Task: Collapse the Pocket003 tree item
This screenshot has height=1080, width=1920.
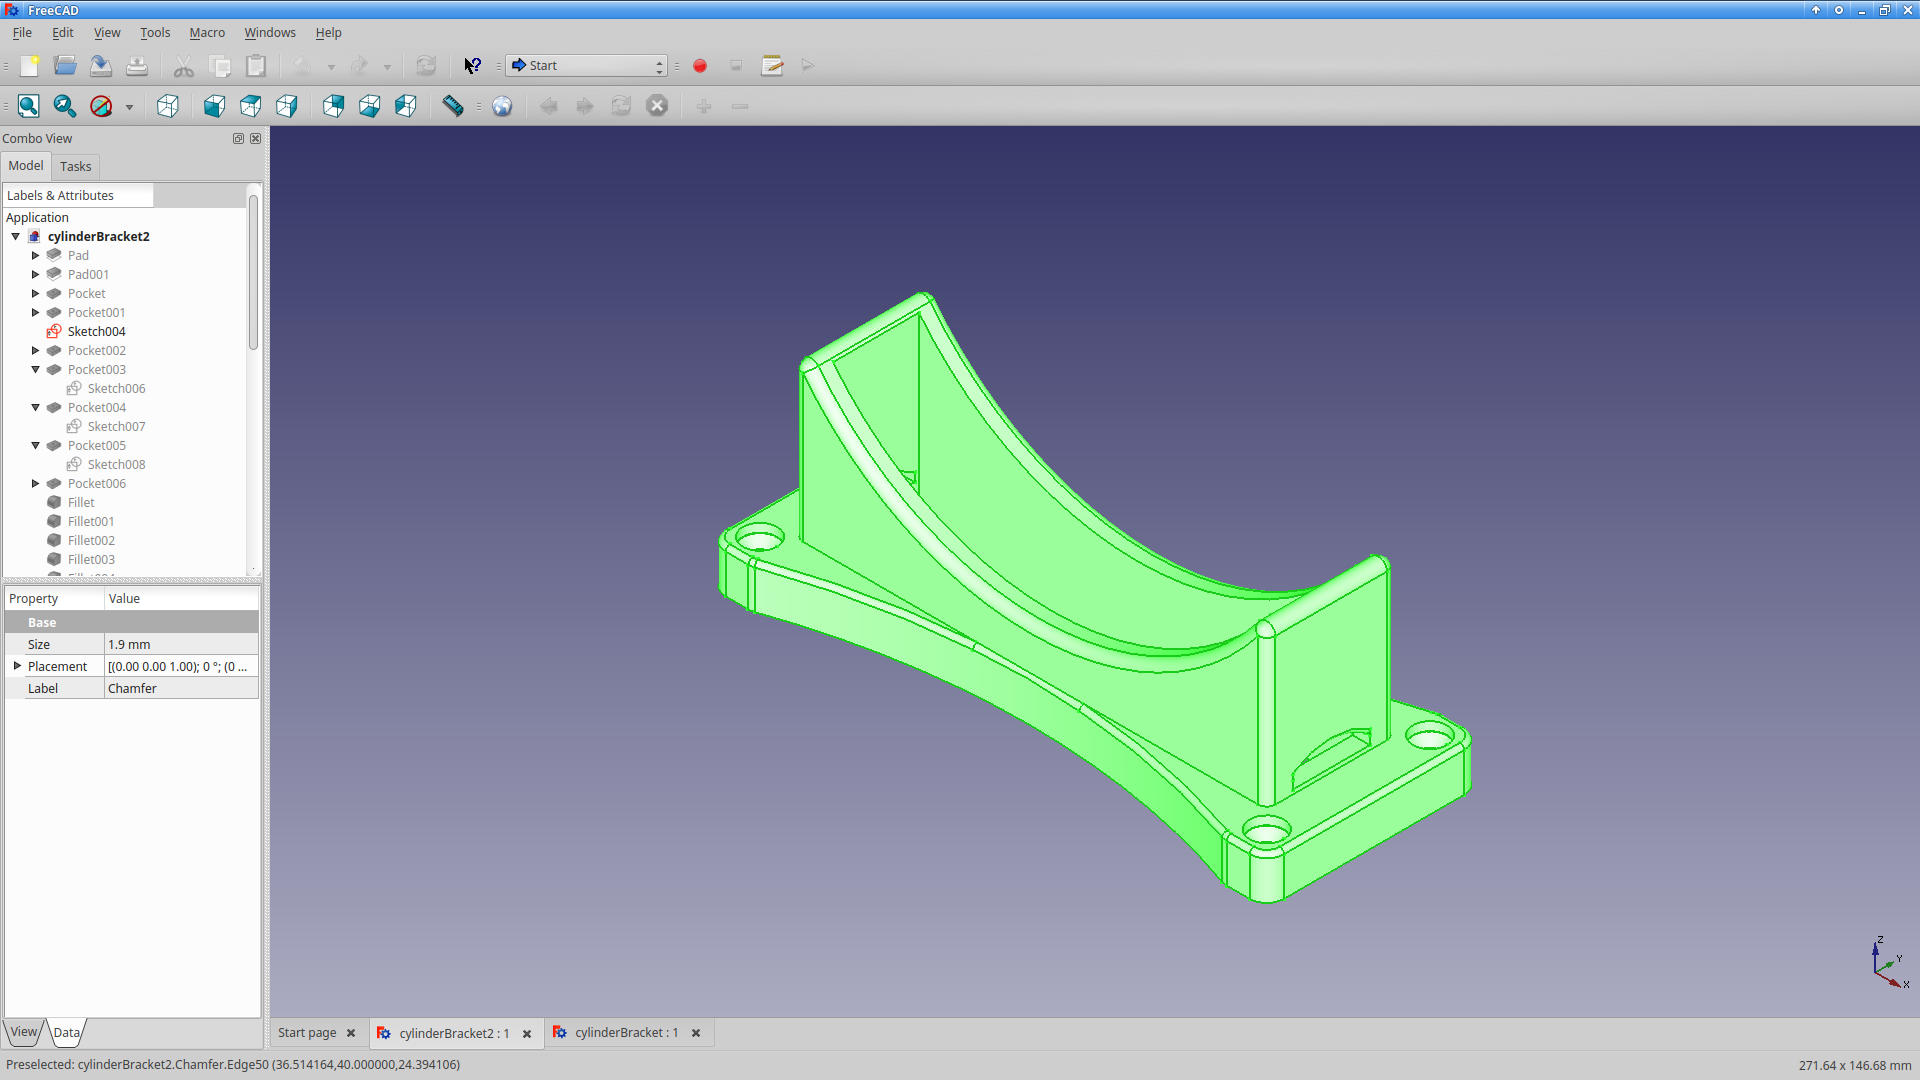Action: point(36,370)
